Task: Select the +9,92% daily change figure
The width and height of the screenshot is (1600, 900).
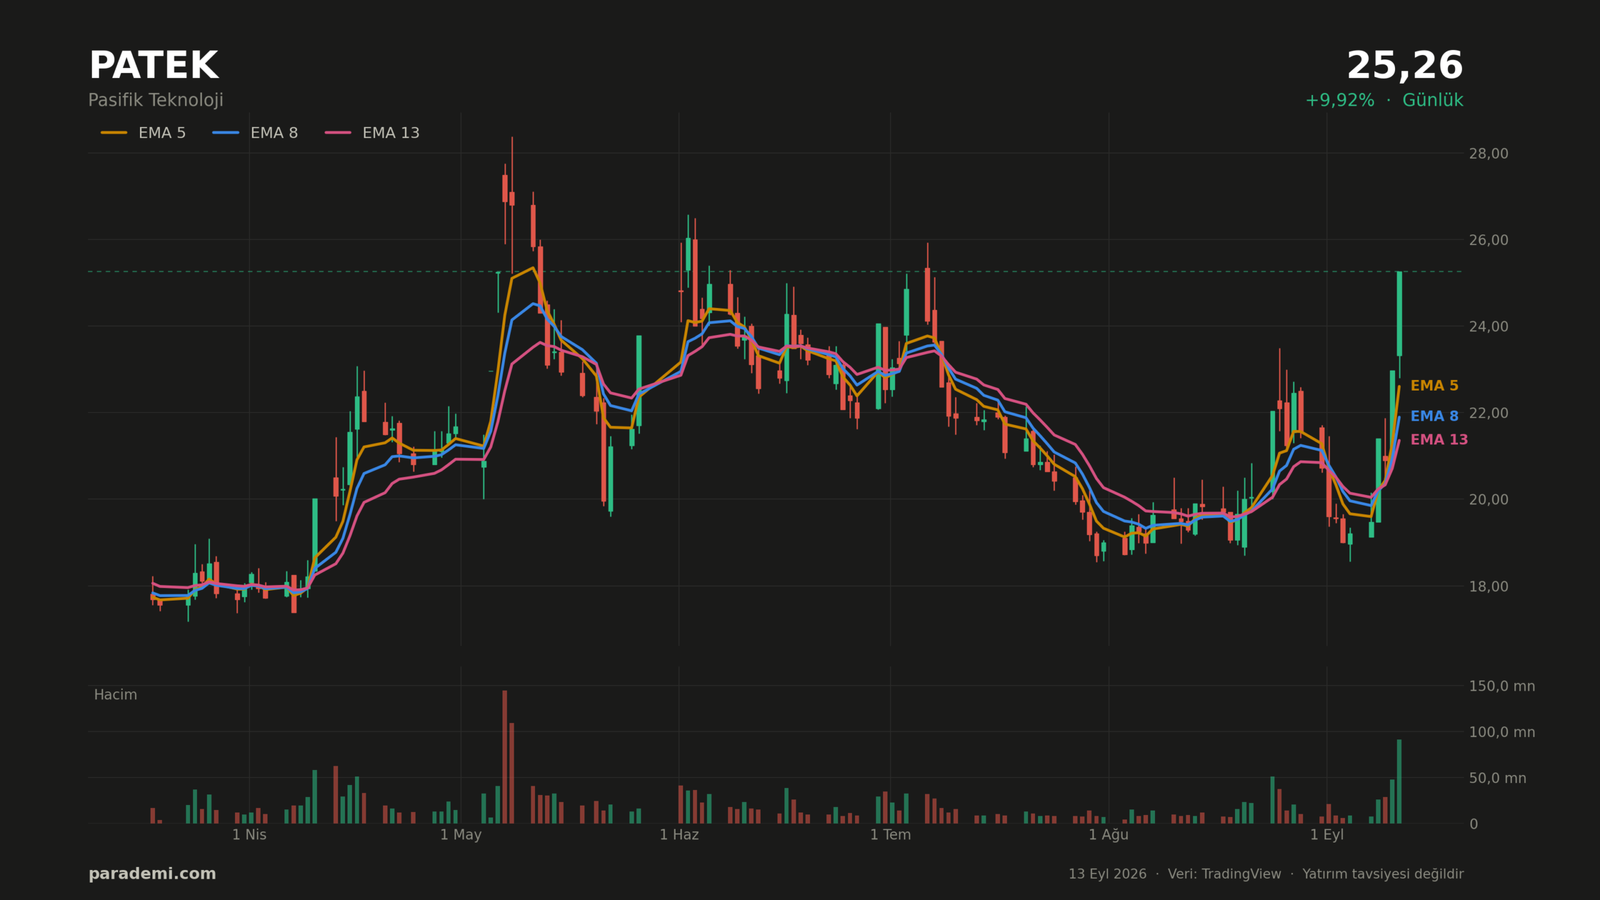Action: [x=1339, y=100]
